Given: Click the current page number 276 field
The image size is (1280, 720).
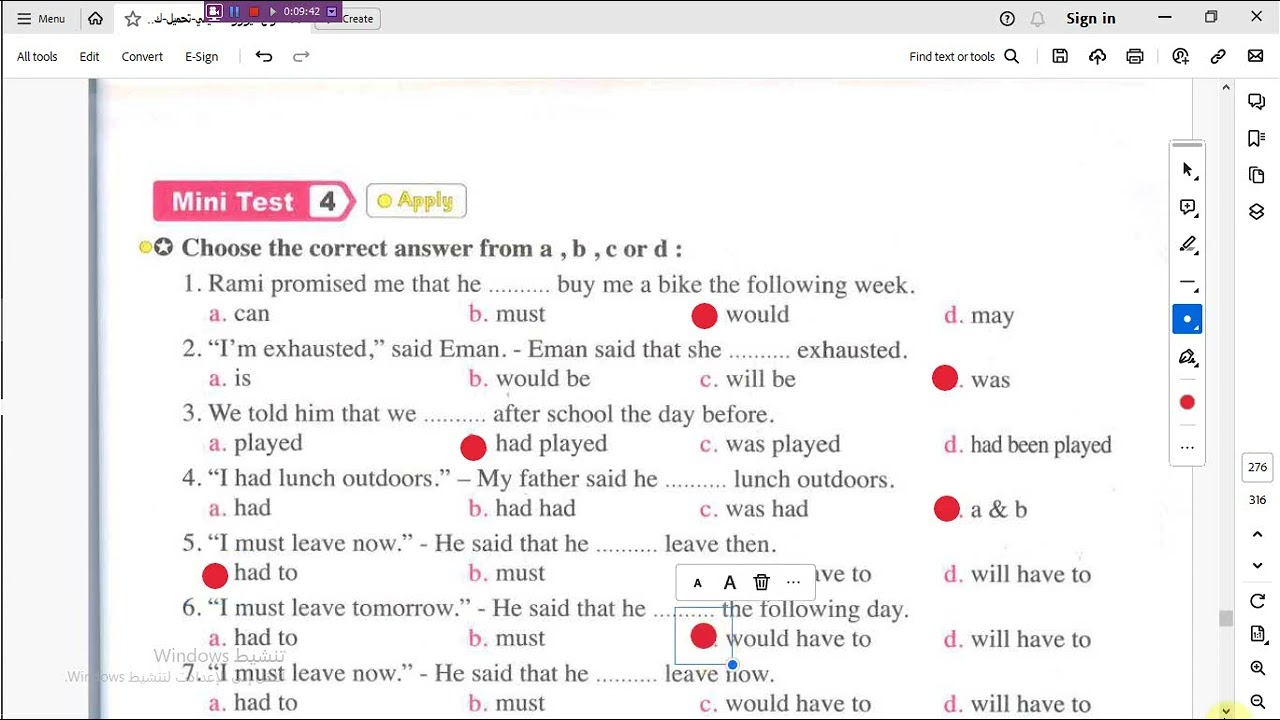Looking at the screenshot, I should tap(1257, 467).
